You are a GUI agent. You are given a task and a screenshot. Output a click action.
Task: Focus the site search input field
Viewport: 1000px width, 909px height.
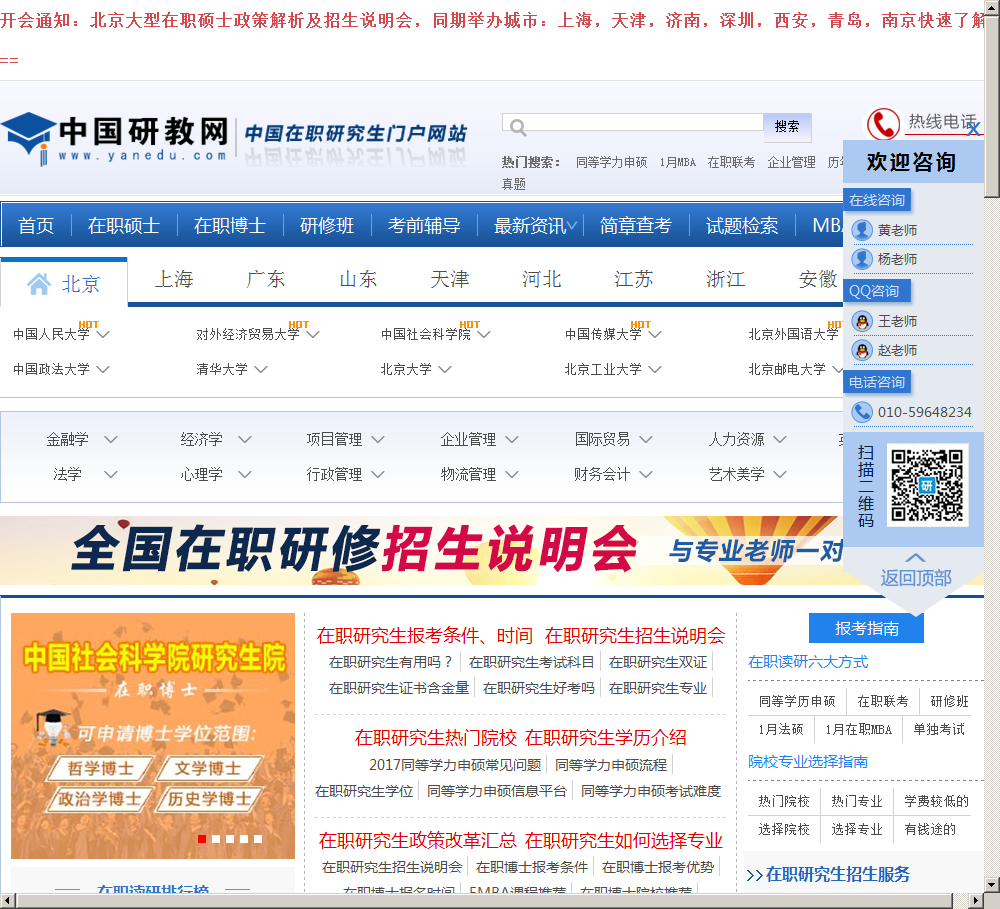pos(633,122)
